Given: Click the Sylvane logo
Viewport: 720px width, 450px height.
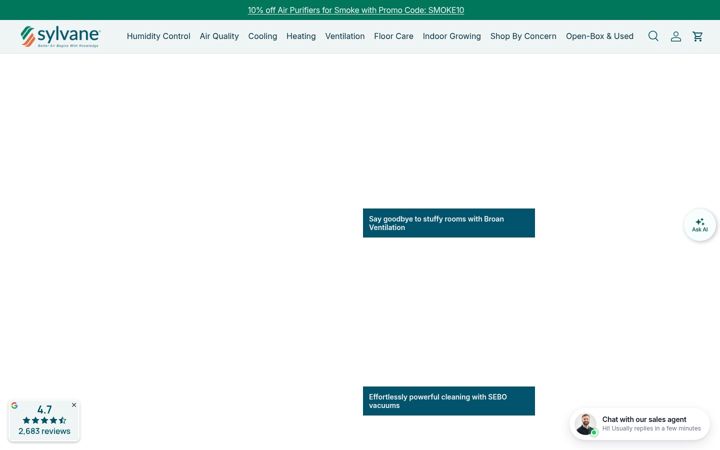Looking at the screenshot, I should tap(60, 36).
